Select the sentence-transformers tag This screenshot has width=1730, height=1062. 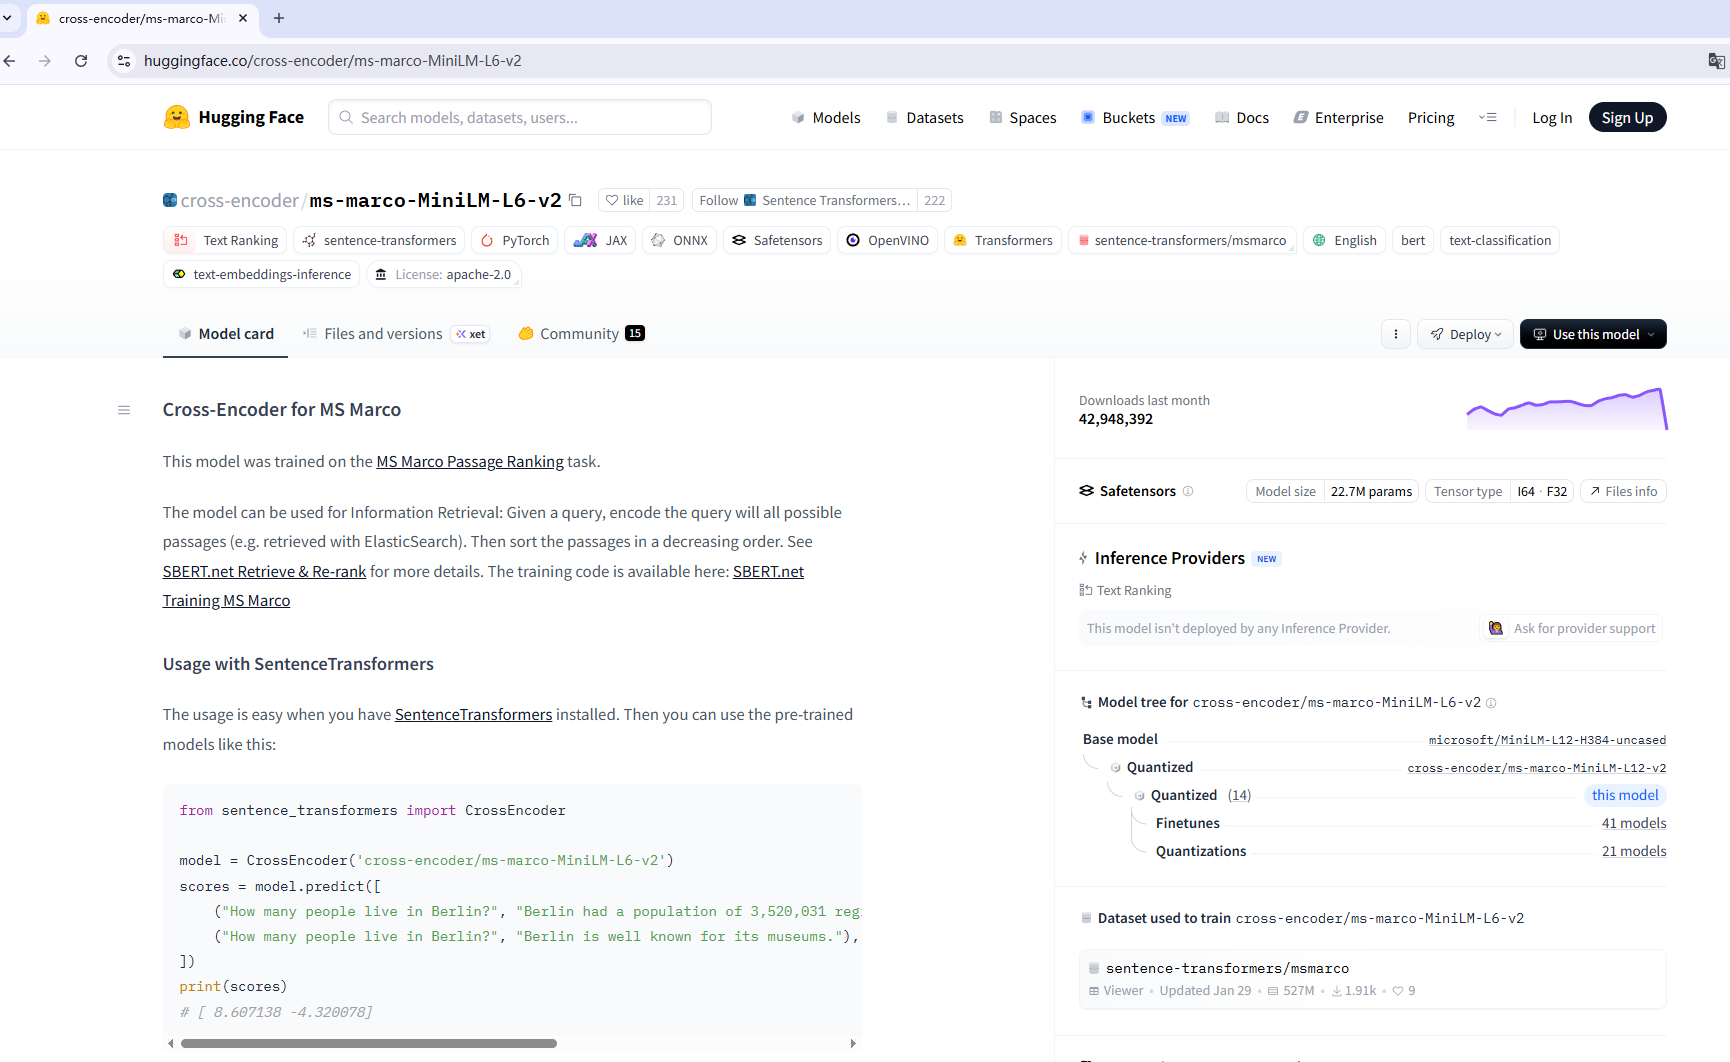(x=379, y=240)
